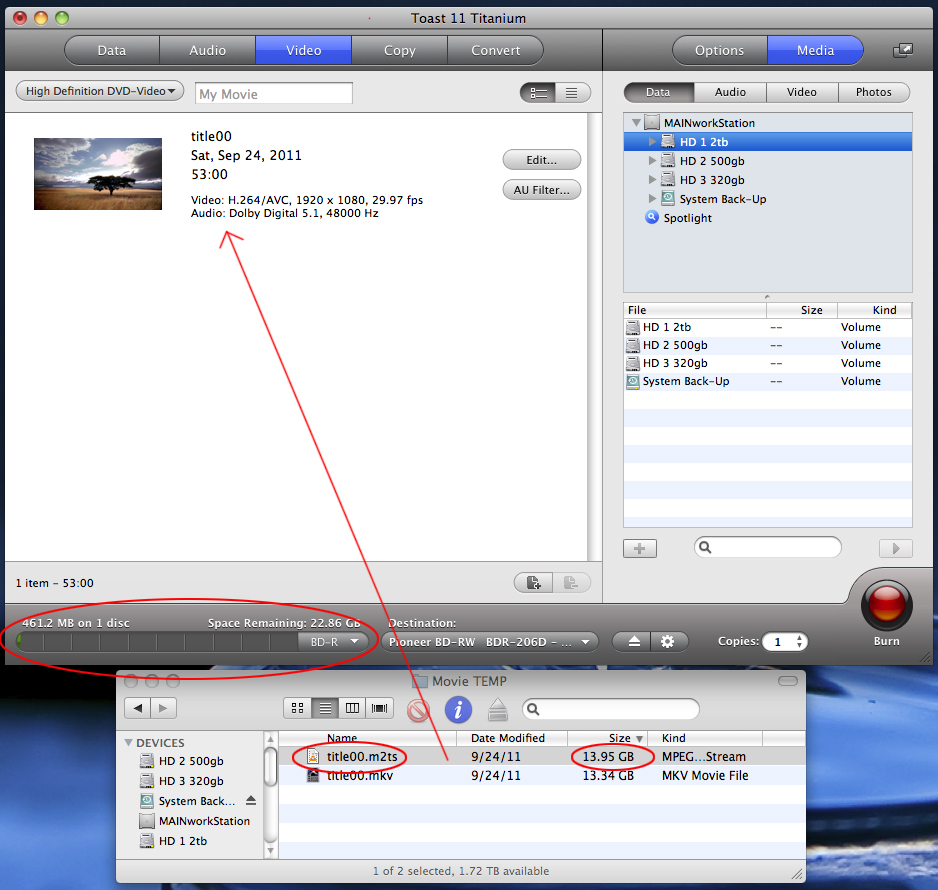938x890 pixels.
Task: Click the plus button under Media browser
Action: (x=639, y=548)
